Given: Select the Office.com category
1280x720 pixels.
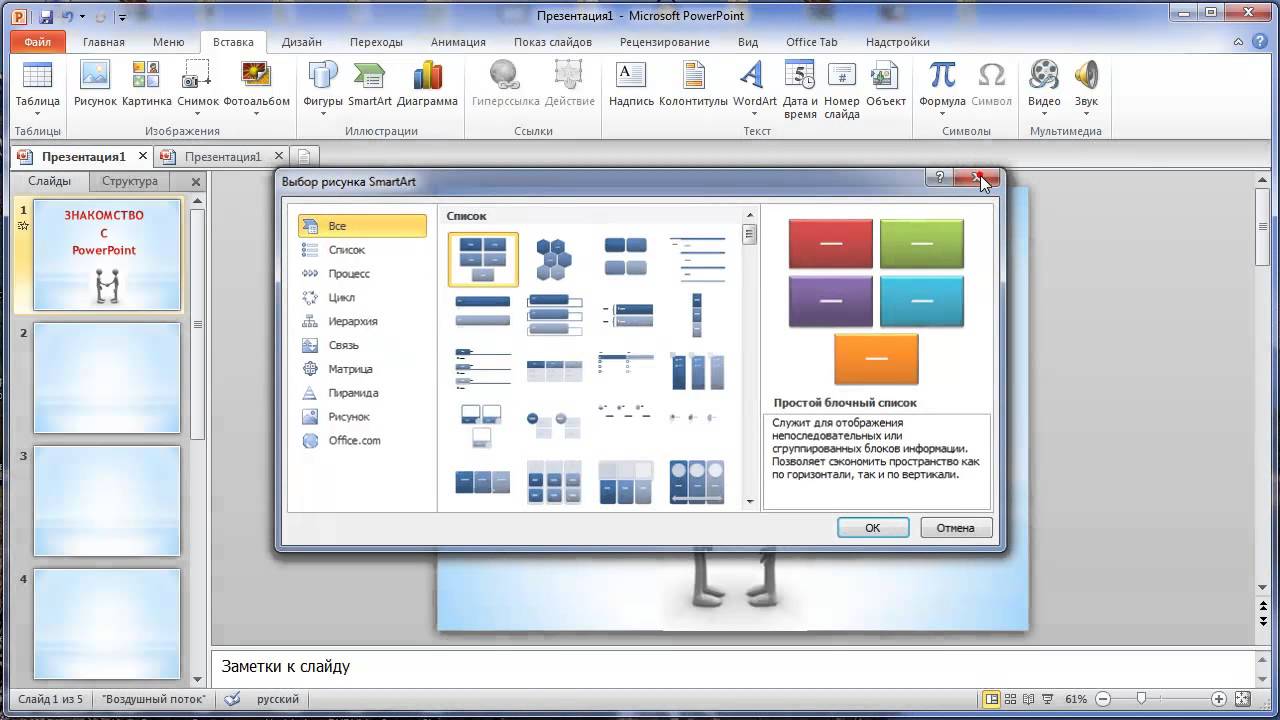Looking at the screenshot, I should point(362,441).
